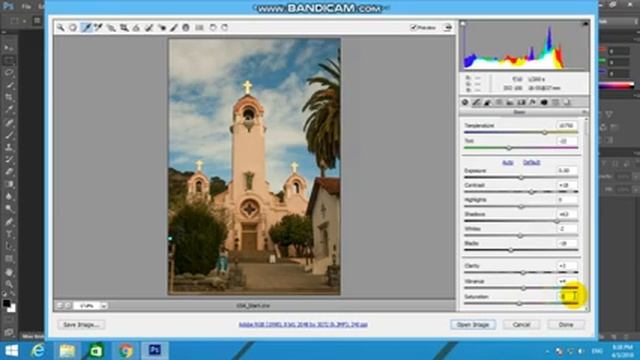Select the Crop tool in Camera Raw
This screenshot has width=640, height=360.
pyautogui.click(x=124, y=27)
